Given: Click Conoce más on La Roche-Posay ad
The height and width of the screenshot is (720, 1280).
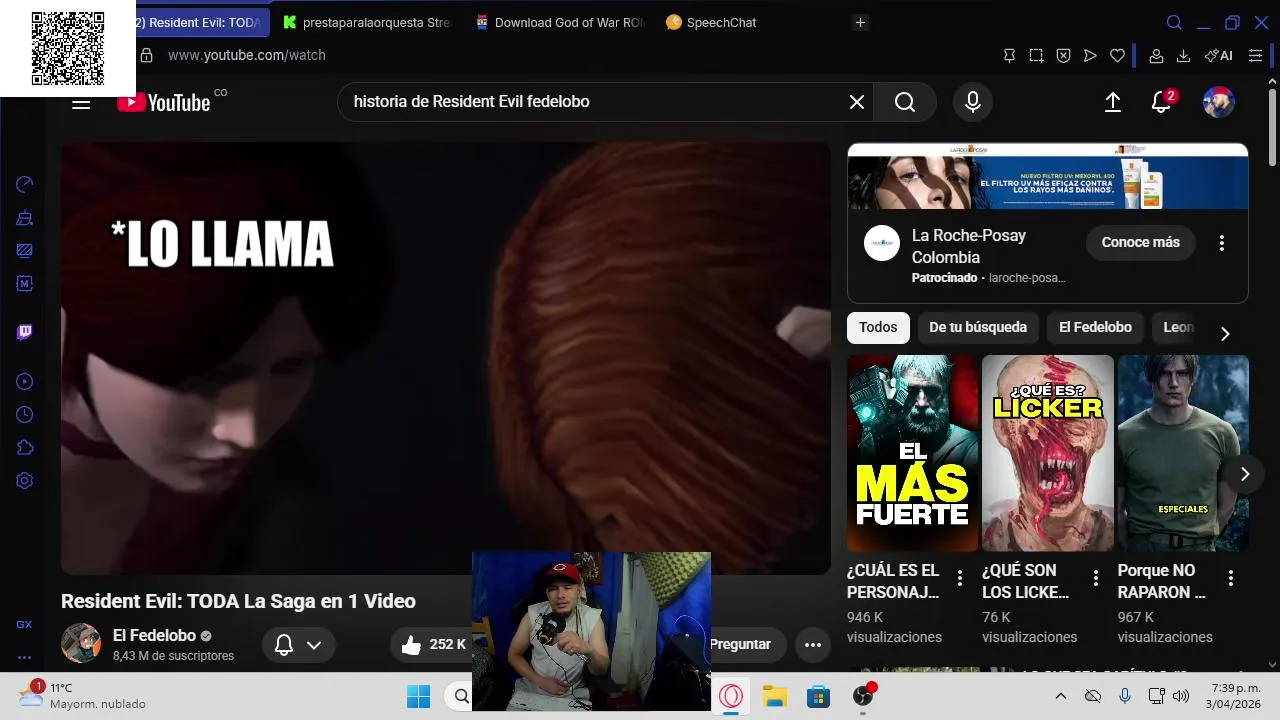Looking at the screenshot, I should pos(1141,242).
